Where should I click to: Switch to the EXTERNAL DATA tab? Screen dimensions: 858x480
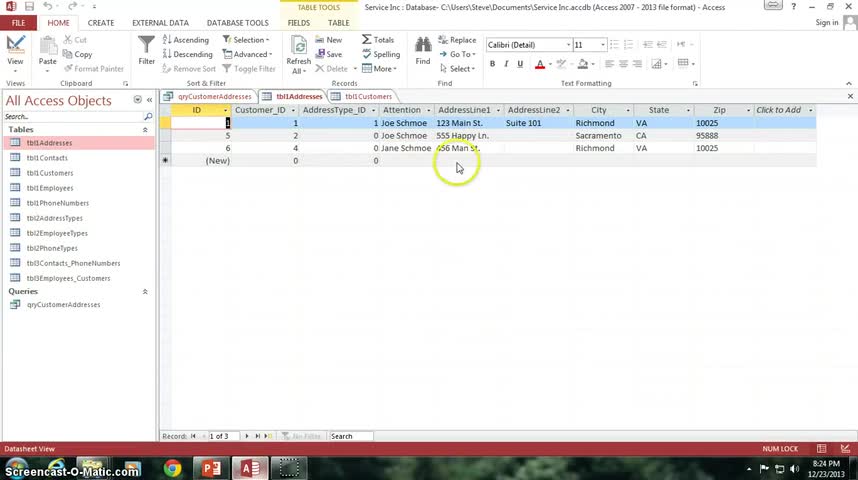point(160,23)
